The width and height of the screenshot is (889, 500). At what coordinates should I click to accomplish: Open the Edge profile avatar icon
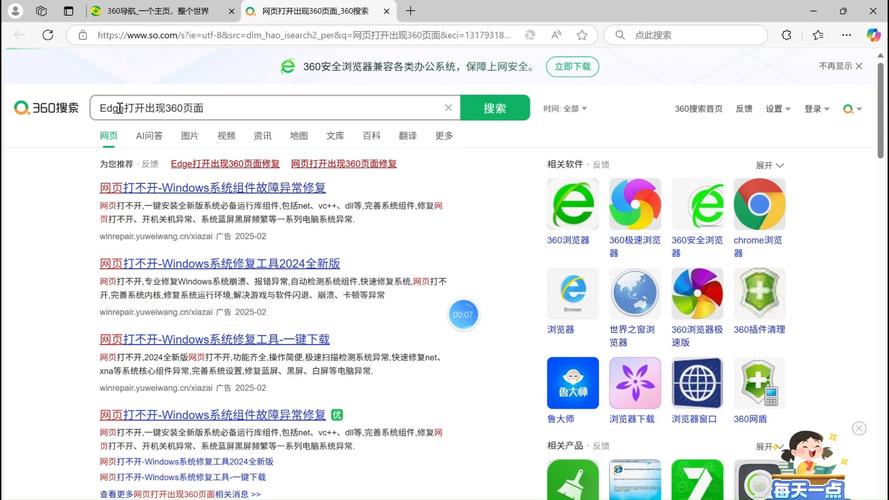(16, 11)
